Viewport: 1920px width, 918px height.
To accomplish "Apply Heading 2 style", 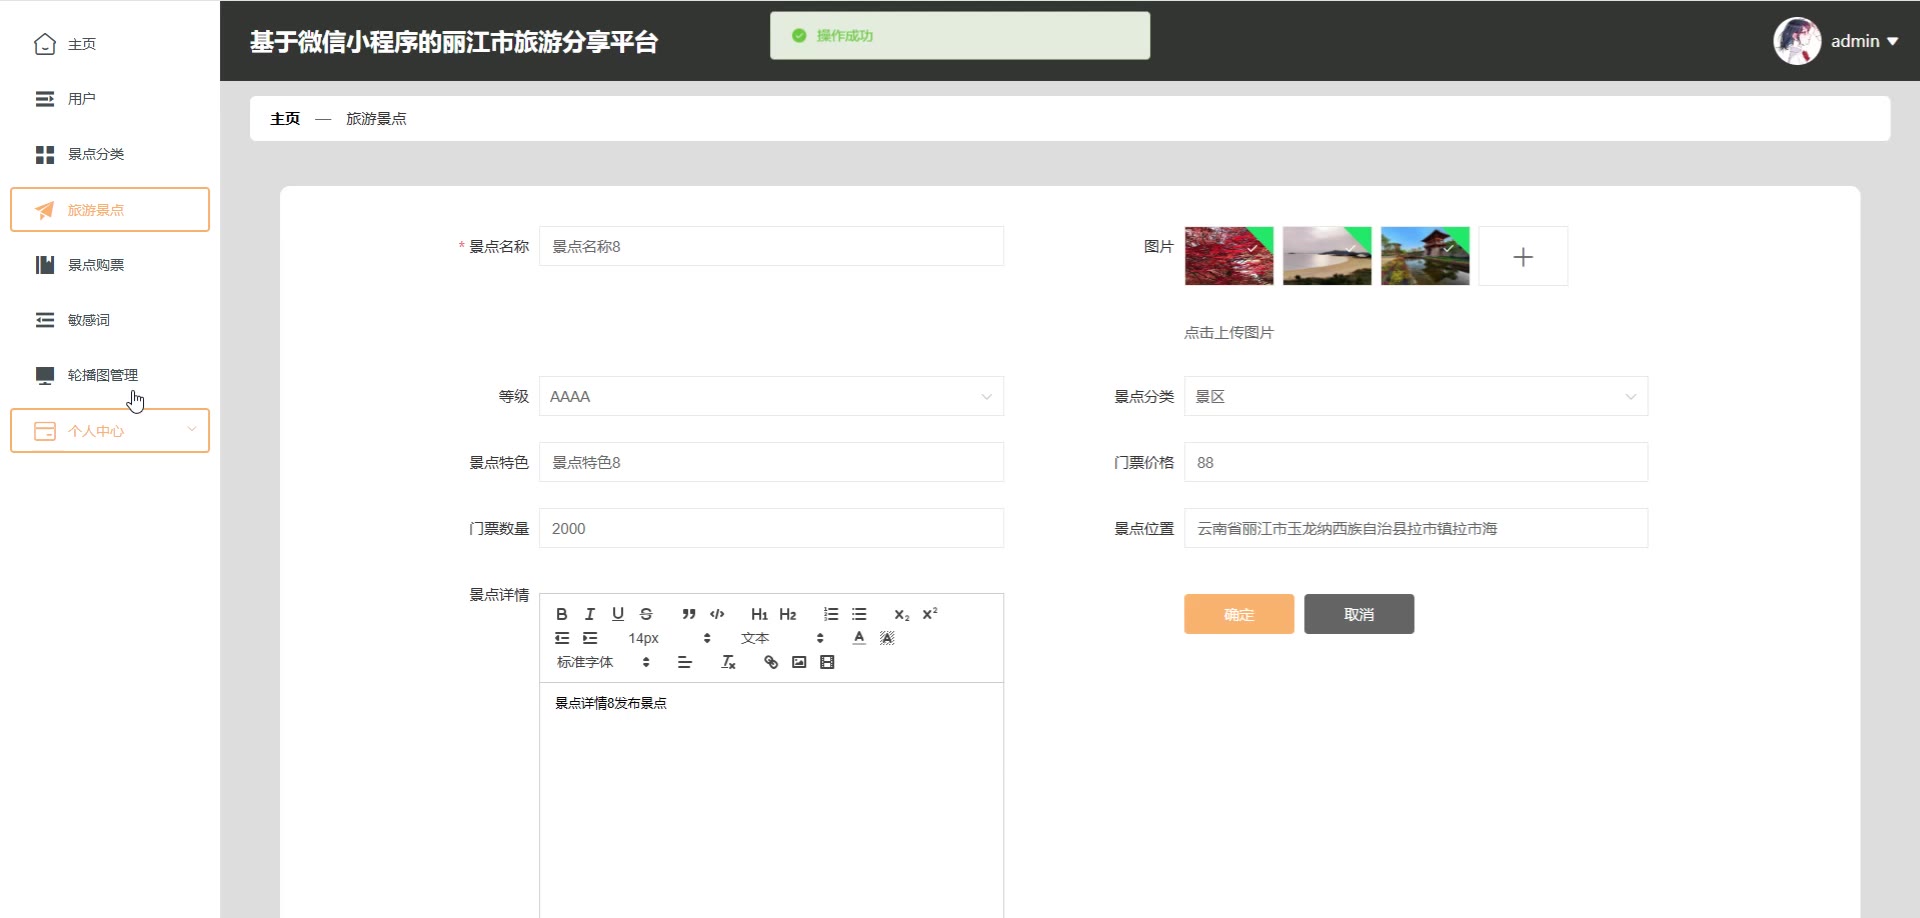I will (788, 614).
